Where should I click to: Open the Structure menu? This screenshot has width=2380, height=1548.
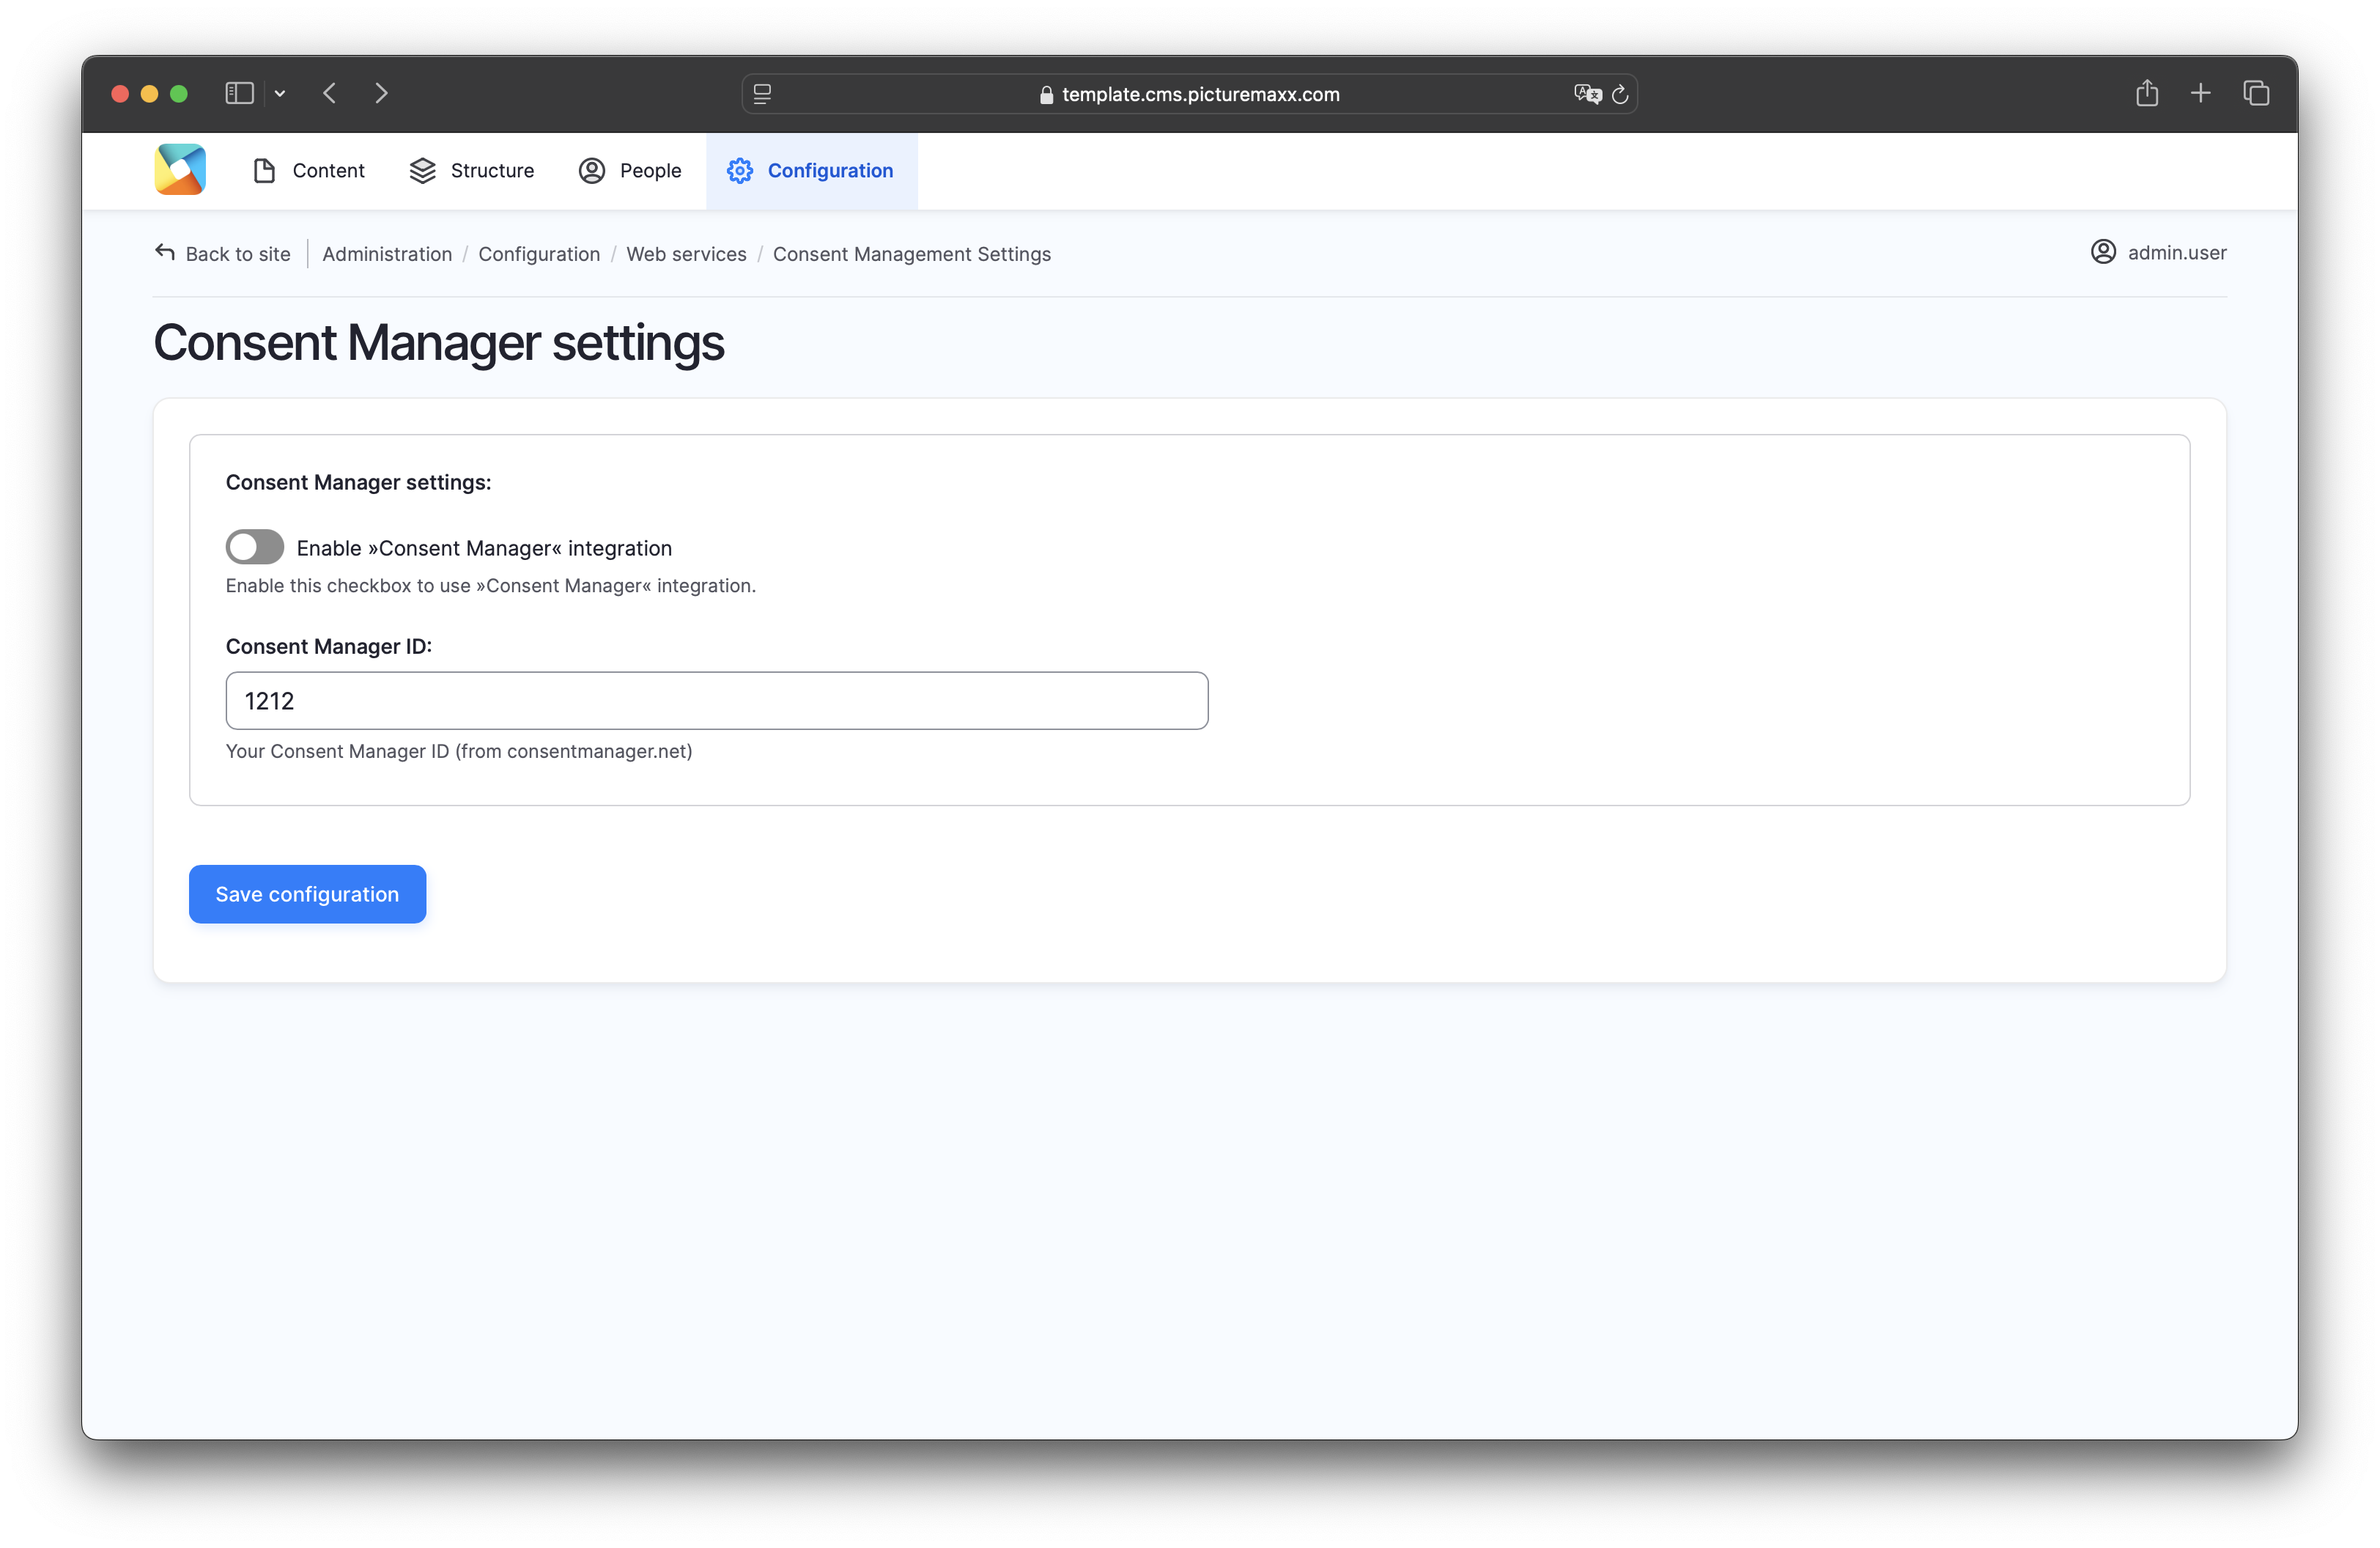click(x=472, y=171)
